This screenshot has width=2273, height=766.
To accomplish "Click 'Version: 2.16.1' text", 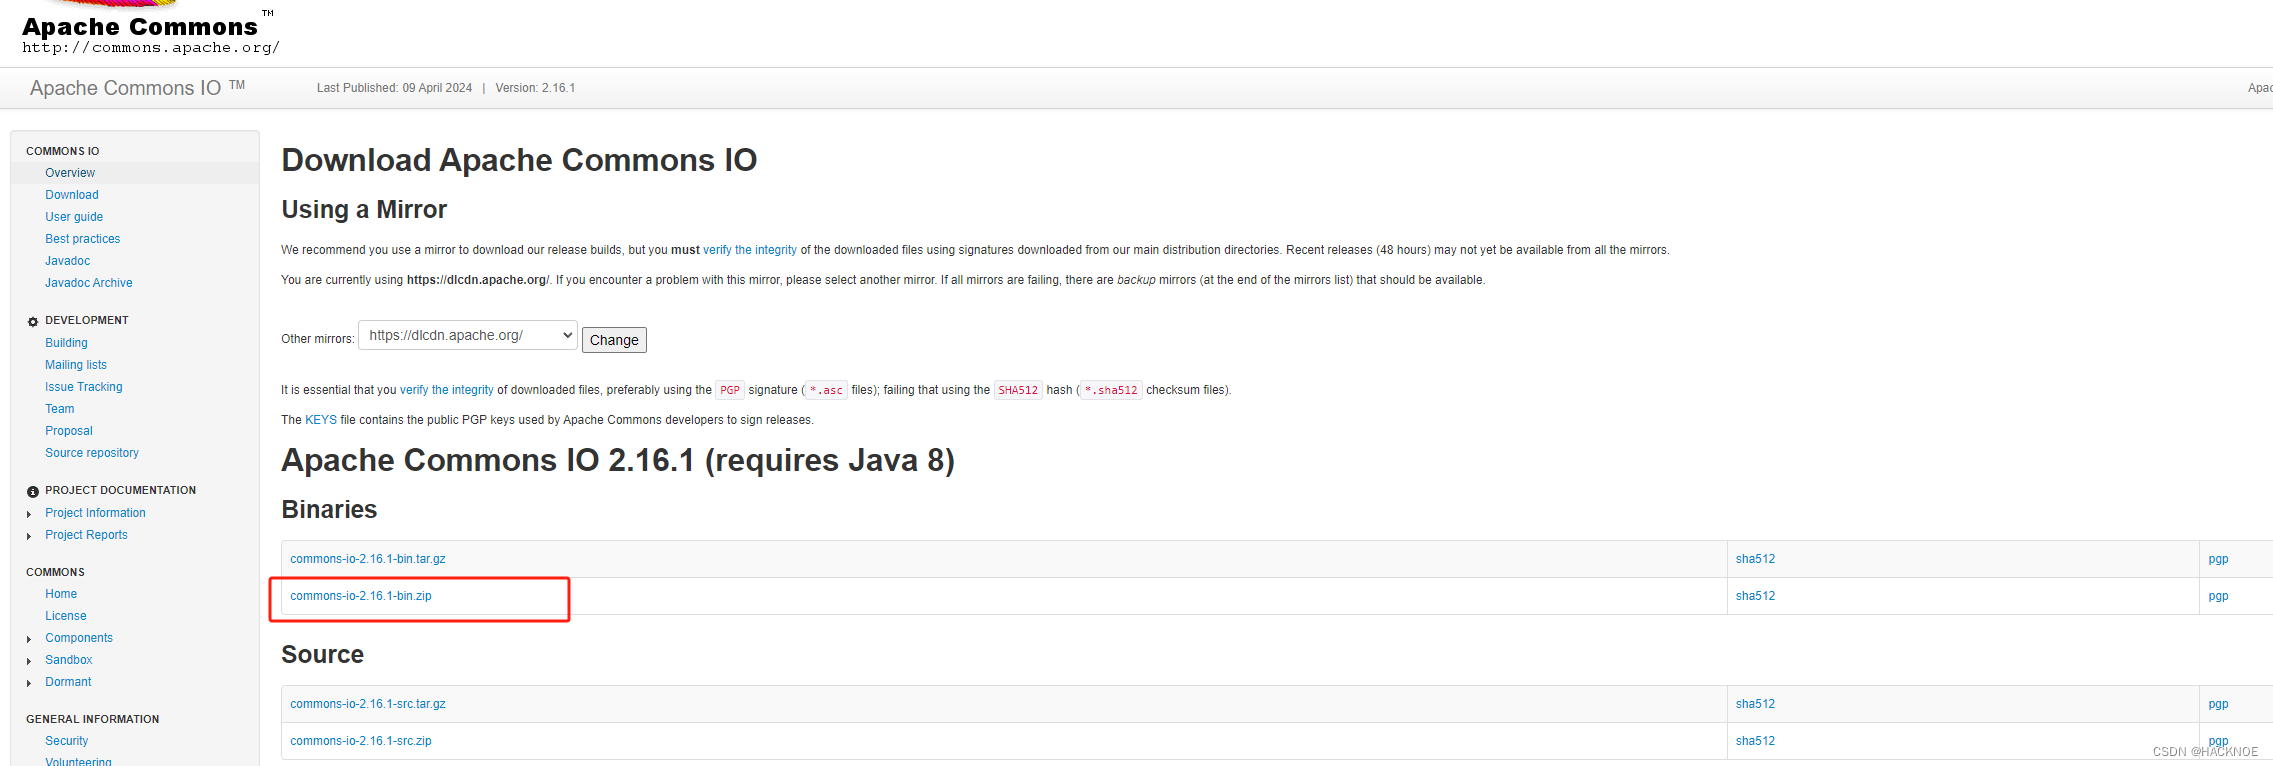I will click(x=535, y=88).
